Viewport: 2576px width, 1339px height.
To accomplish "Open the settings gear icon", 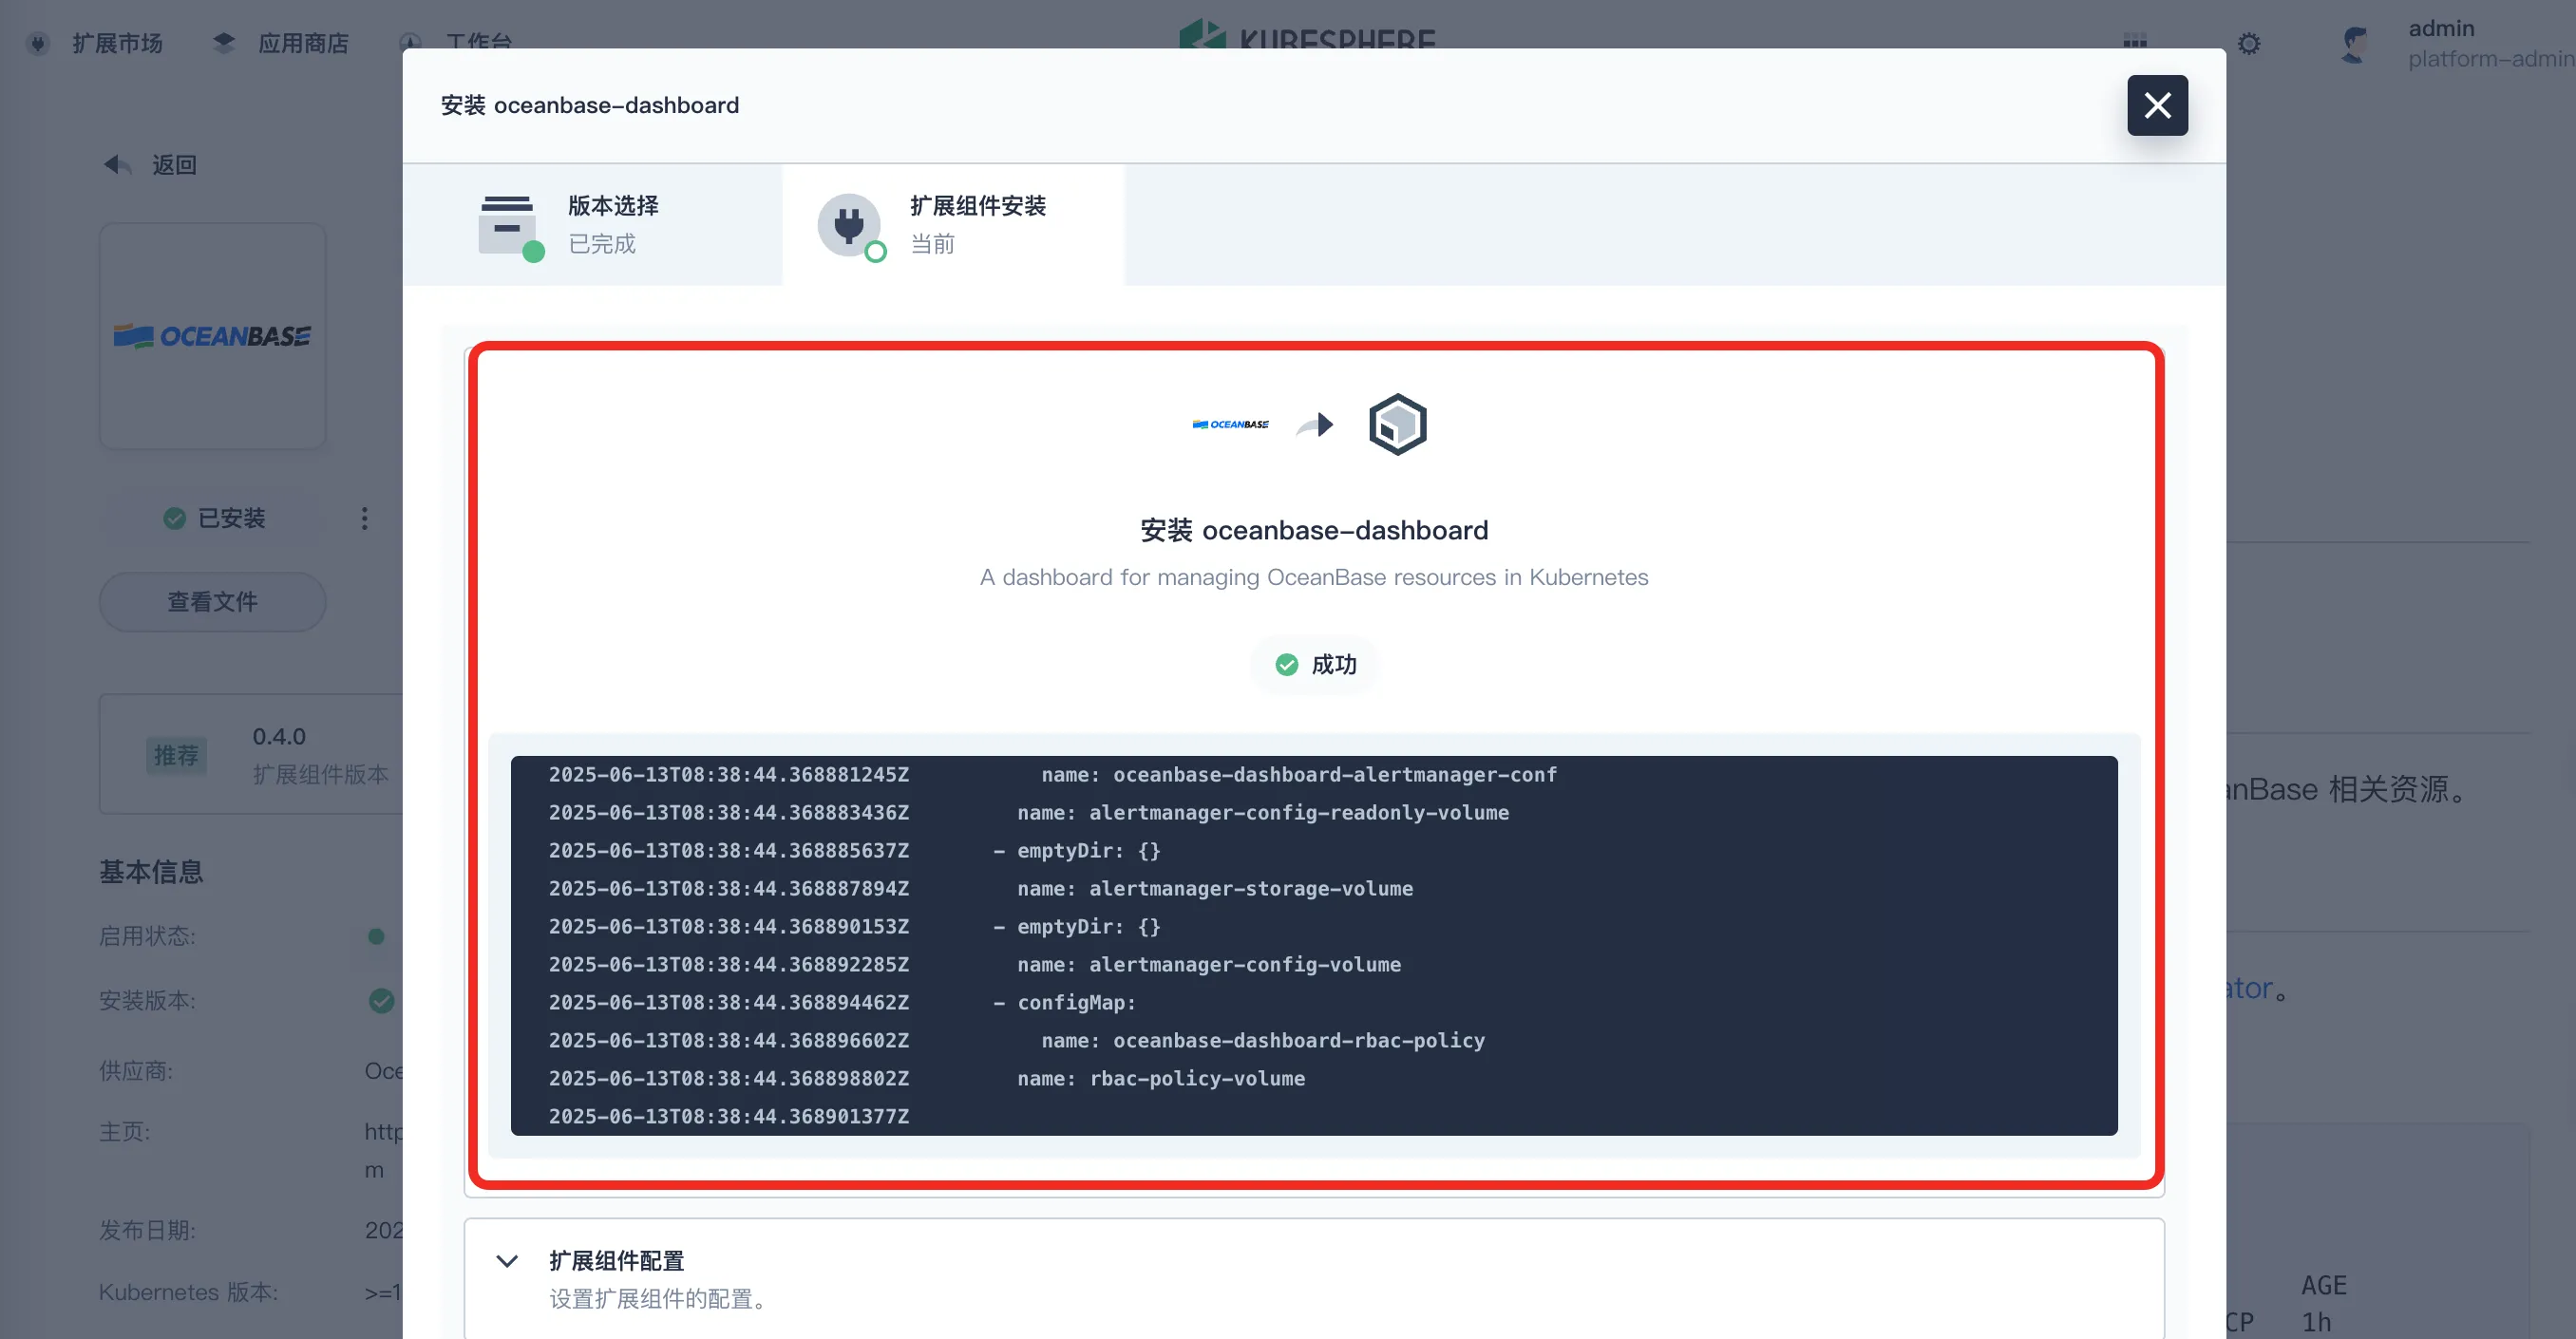I will point(2249,44).
